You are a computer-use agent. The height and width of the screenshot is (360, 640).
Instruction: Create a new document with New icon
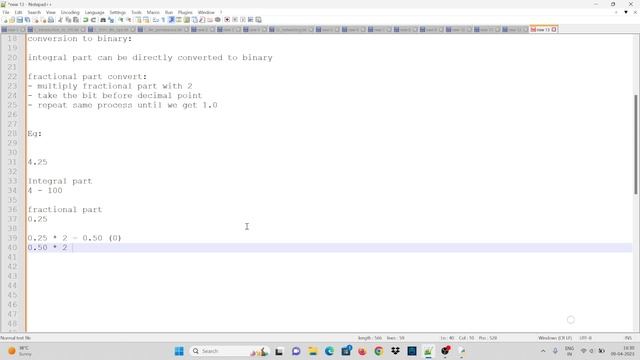tap(5, 20)
